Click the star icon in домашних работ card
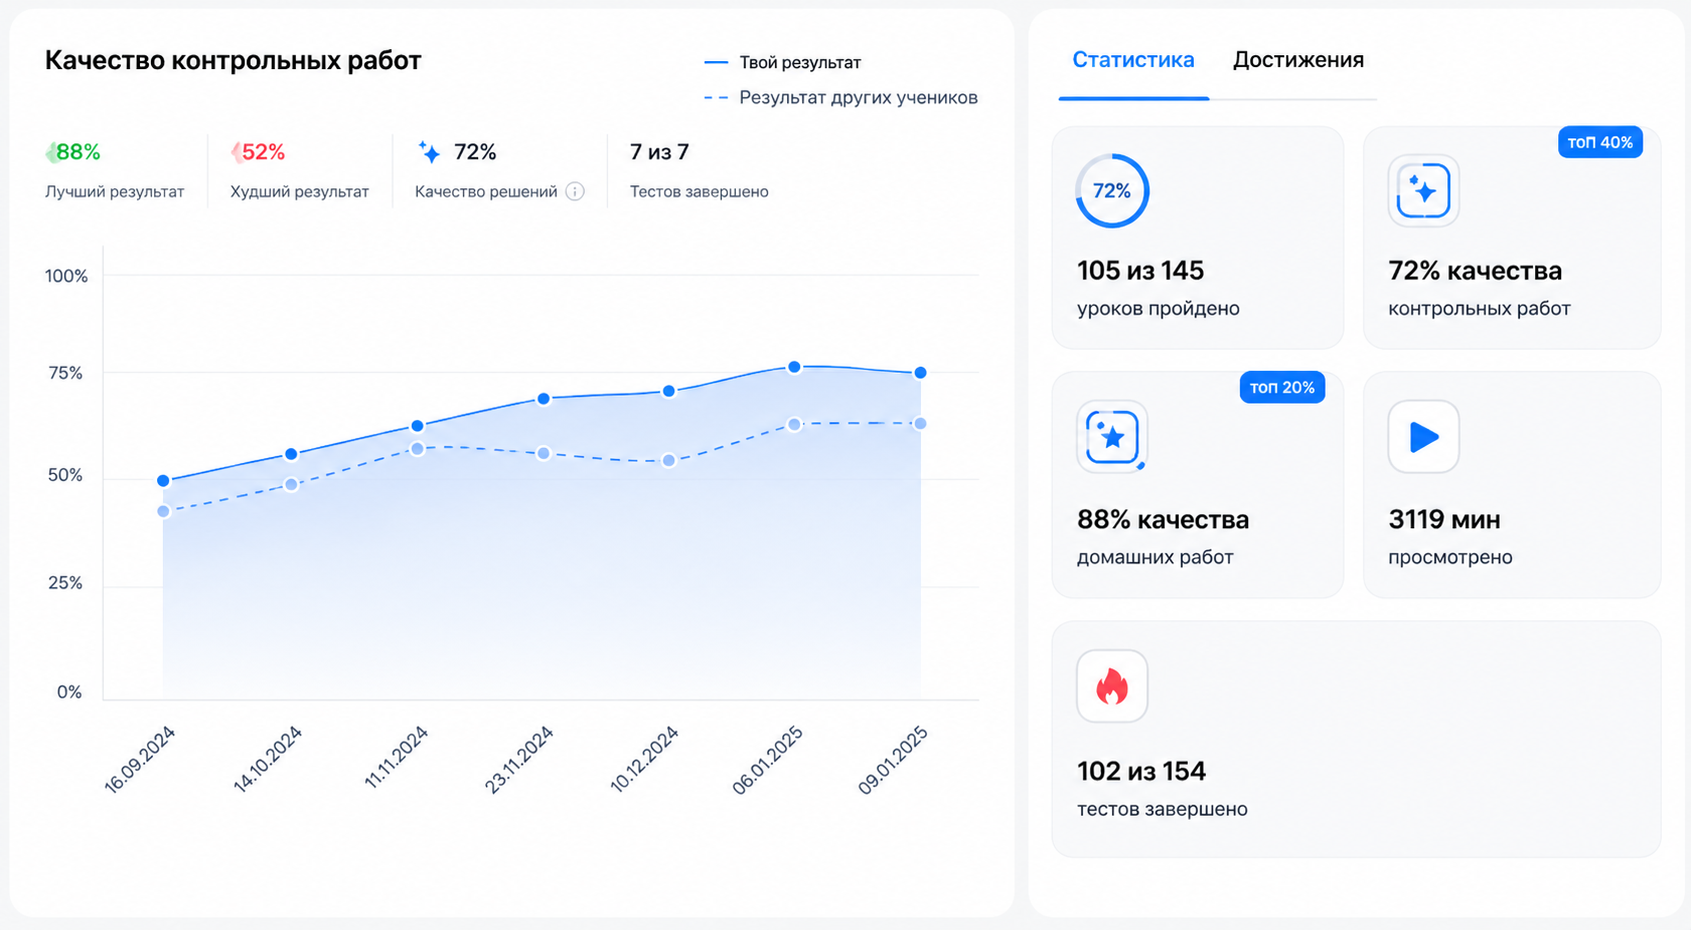 1112,437
